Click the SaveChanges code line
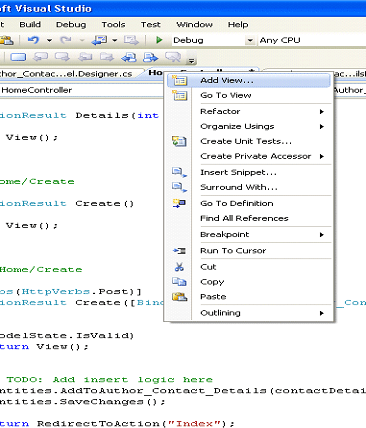Image resolution: width=366 pixels, height=428 pixels. [x=83, y=402]
